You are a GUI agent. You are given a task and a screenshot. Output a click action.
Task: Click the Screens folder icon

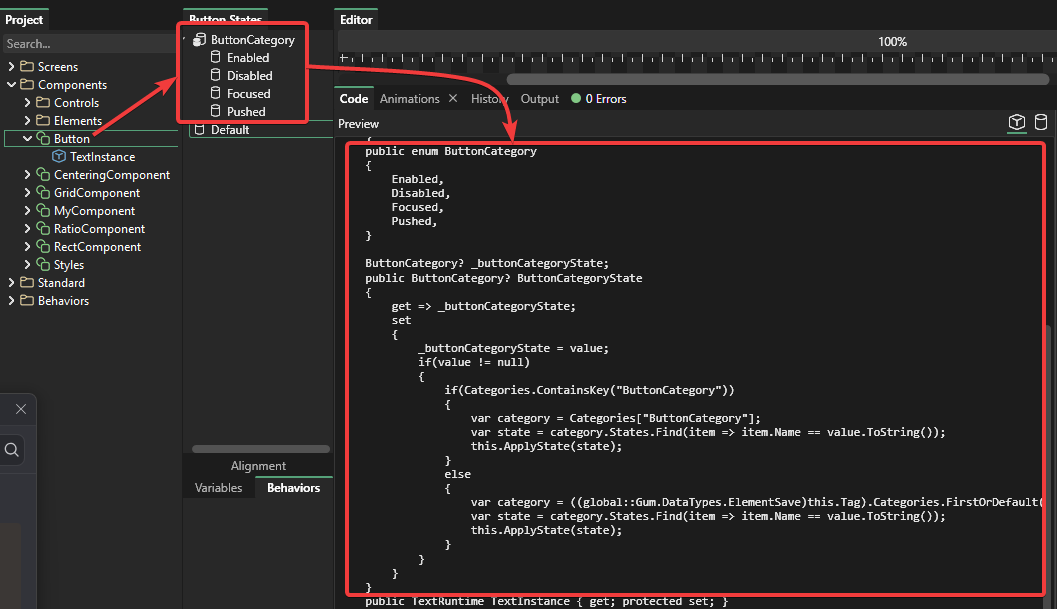click(x=27, y=67)
